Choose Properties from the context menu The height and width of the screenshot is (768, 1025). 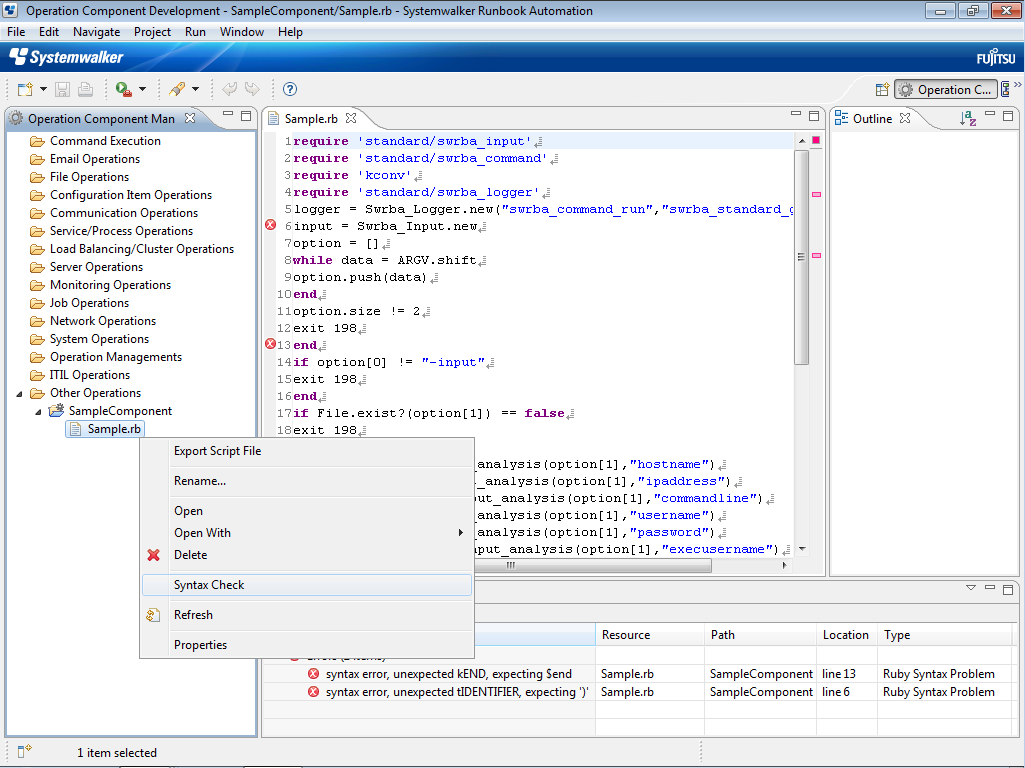(307, 645)
